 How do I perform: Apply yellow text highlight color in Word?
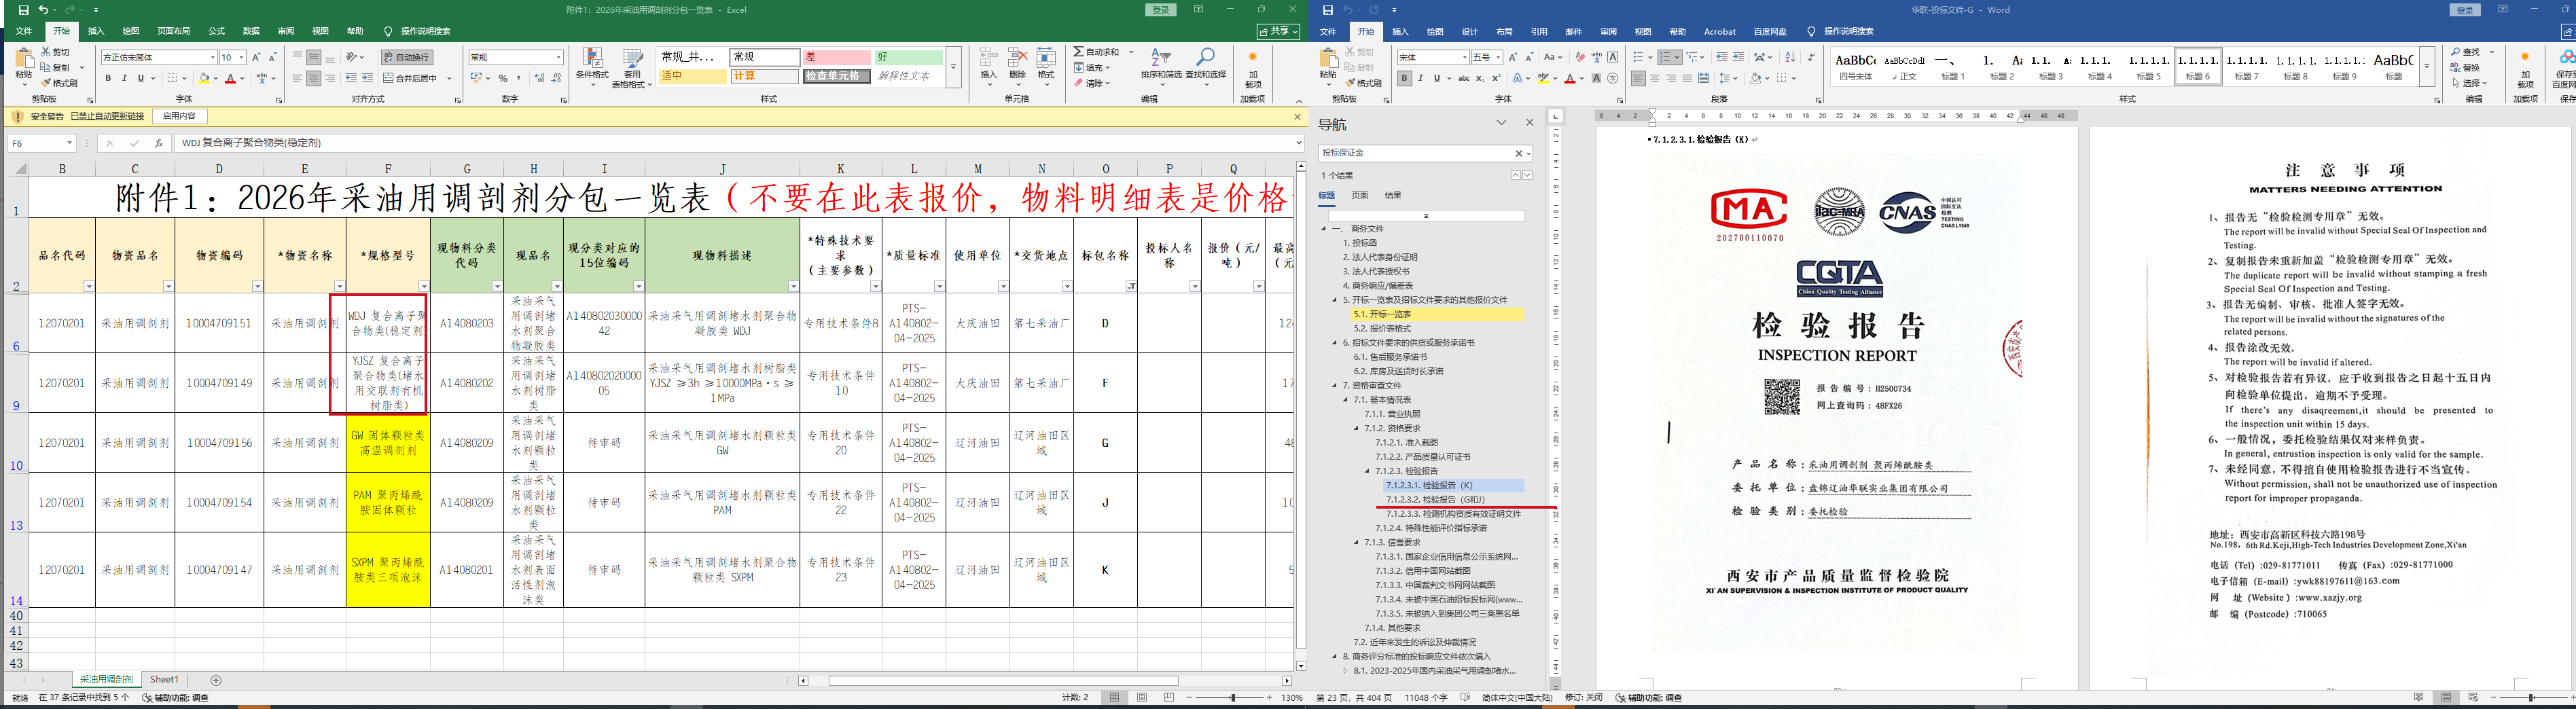[1544, 78]
